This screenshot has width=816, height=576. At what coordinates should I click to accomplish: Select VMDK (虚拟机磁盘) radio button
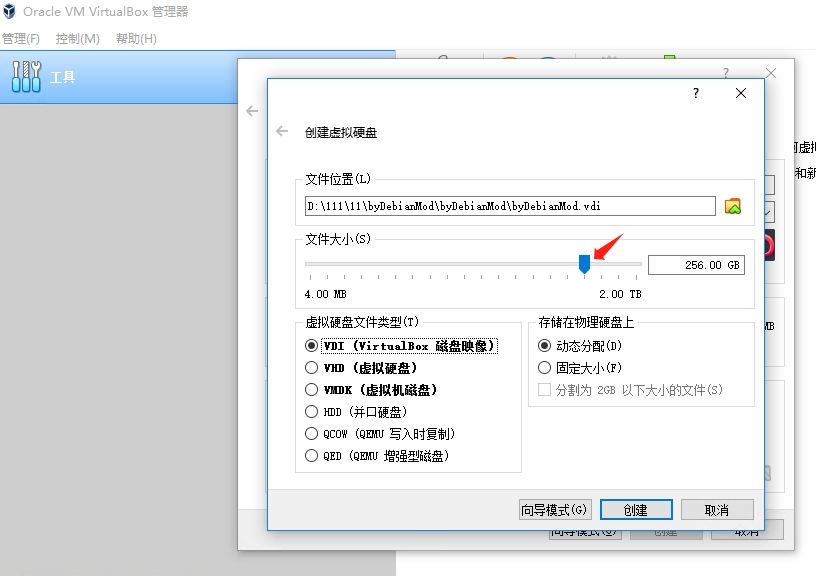311,390
